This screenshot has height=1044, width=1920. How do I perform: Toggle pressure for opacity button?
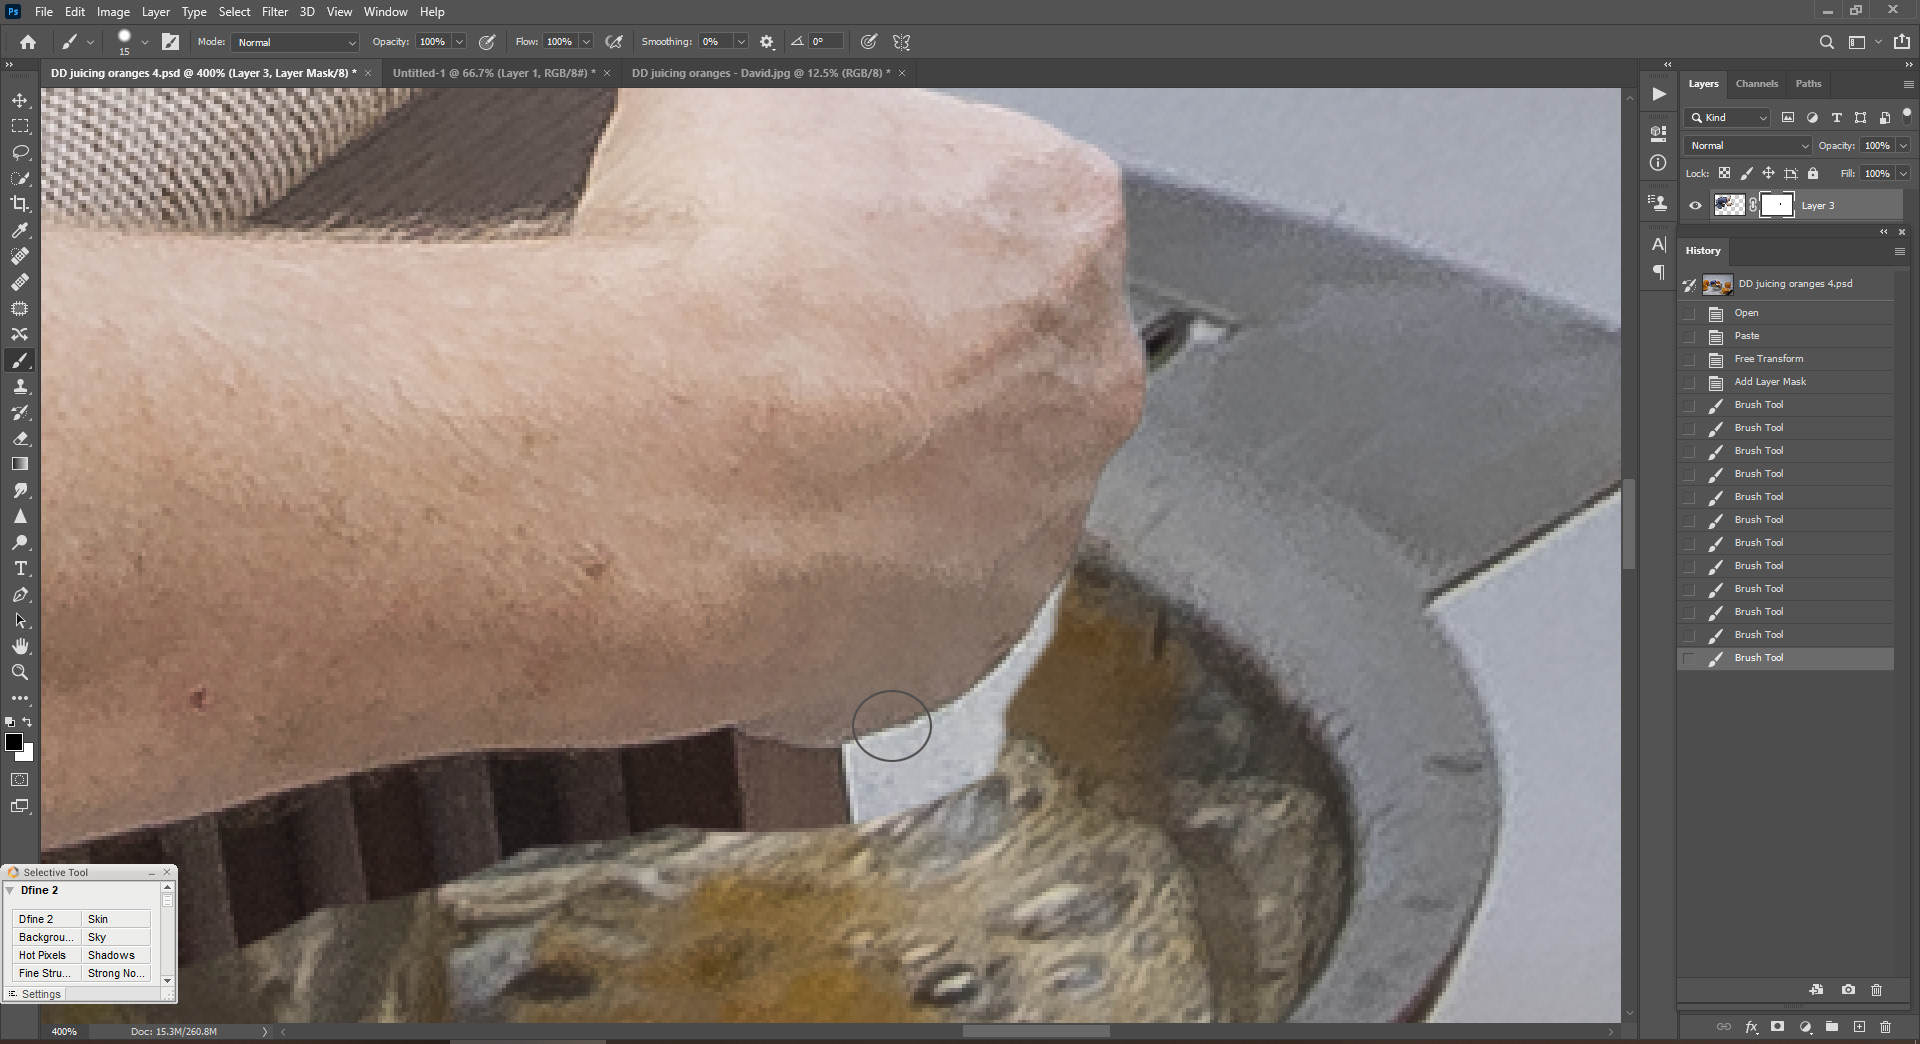pos(487,42)
